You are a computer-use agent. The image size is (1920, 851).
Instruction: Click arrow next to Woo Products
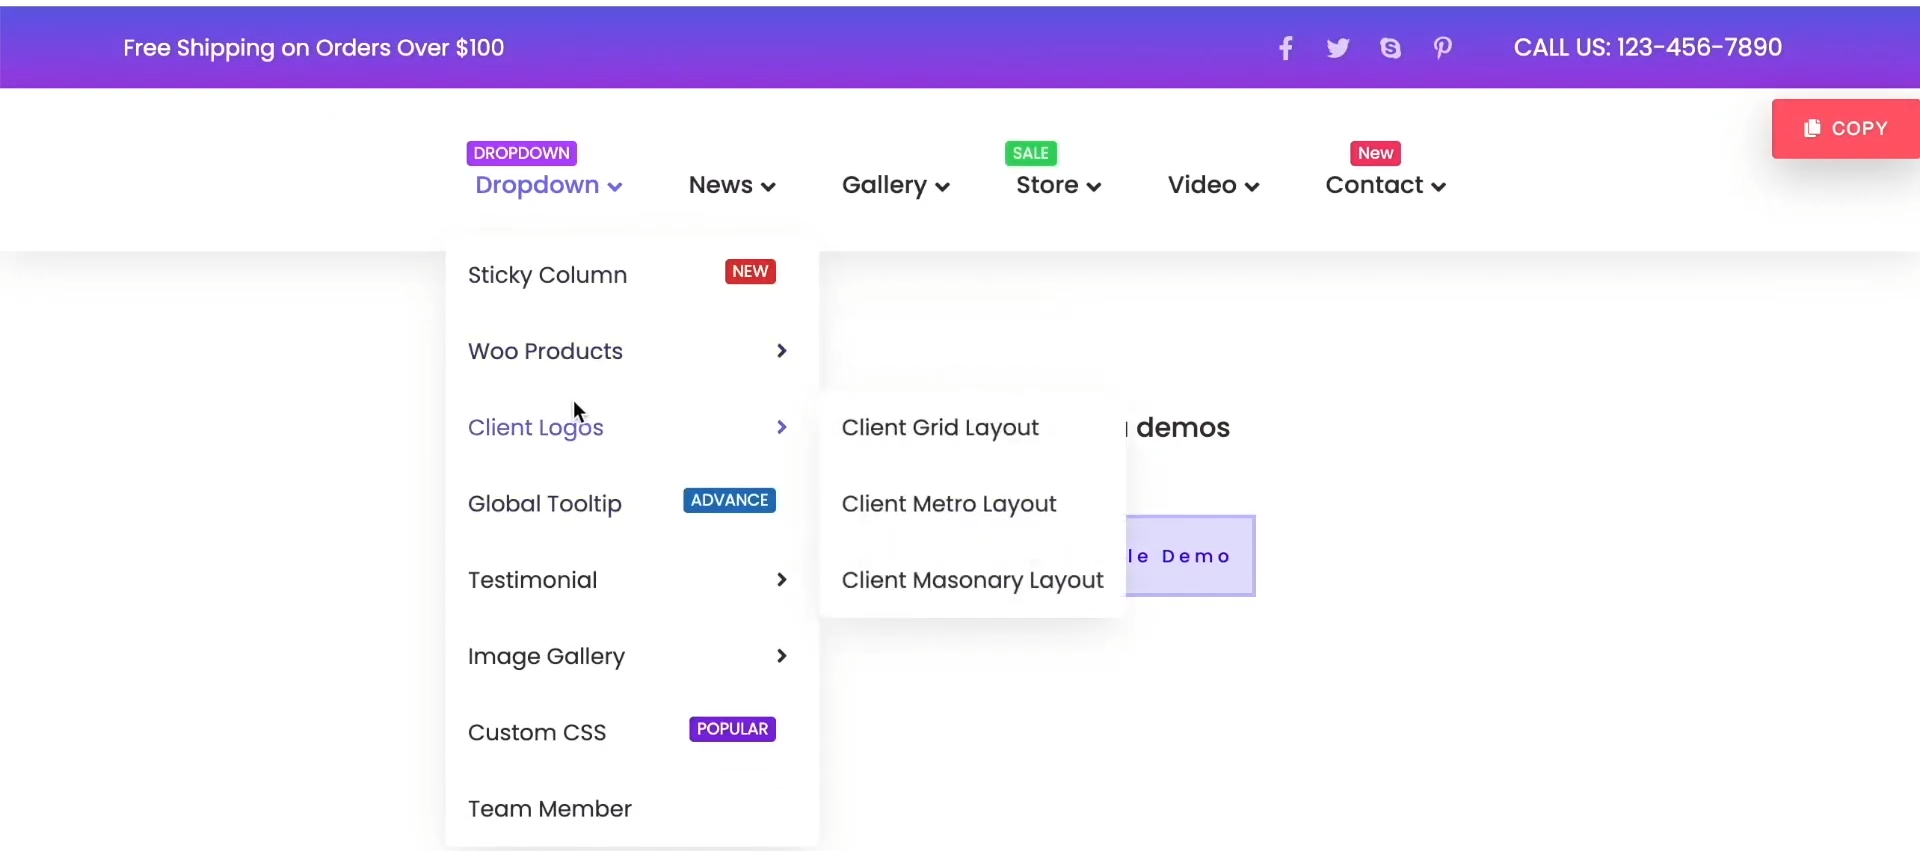782,351
